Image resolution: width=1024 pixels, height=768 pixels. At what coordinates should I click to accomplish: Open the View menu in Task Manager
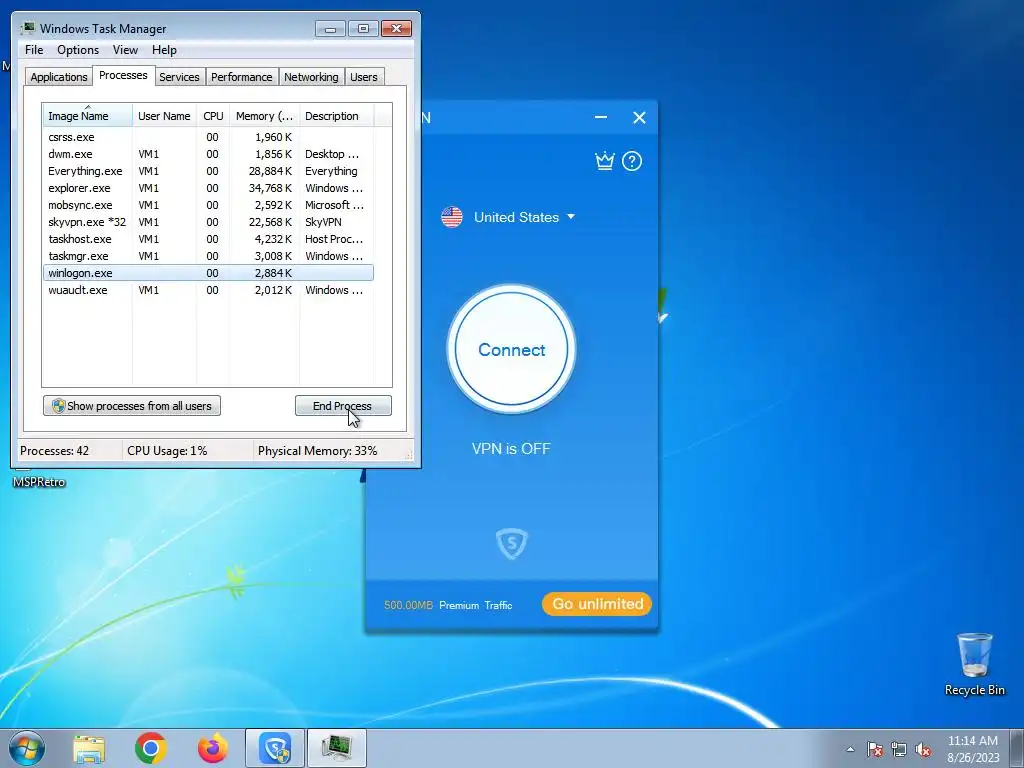click(125, 50)
